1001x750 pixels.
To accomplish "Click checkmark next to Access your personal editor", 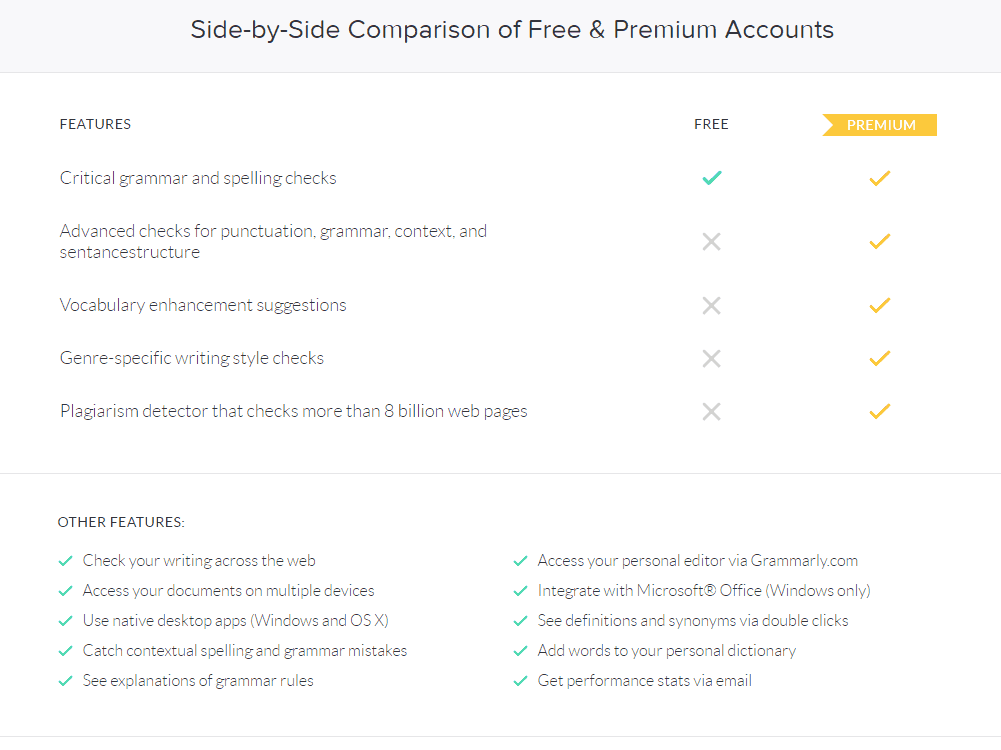I will tap(520, 561).
